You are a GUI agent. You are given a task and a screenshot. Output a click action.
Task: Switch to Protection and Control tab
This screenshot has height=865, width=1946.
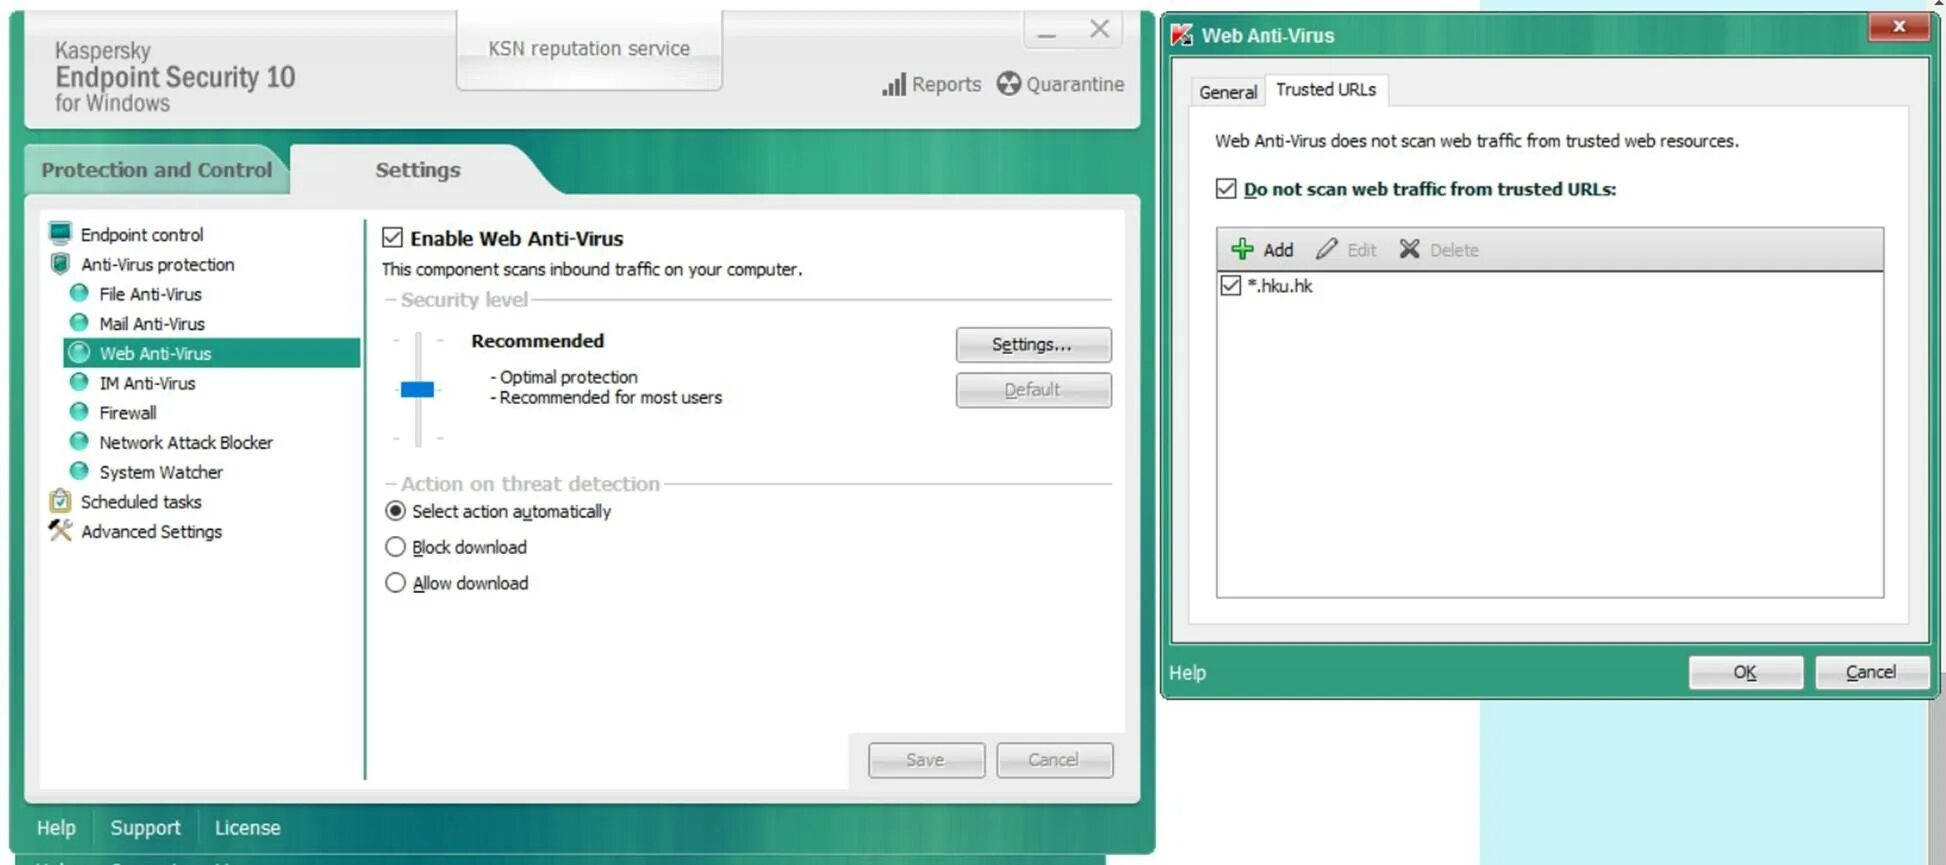coord(157,170)
